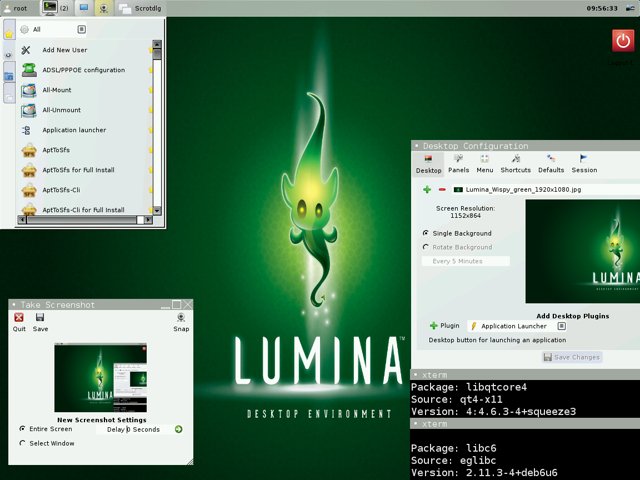The image size is (640, 480).
Task: Click the All category list button
Action: 82,29
